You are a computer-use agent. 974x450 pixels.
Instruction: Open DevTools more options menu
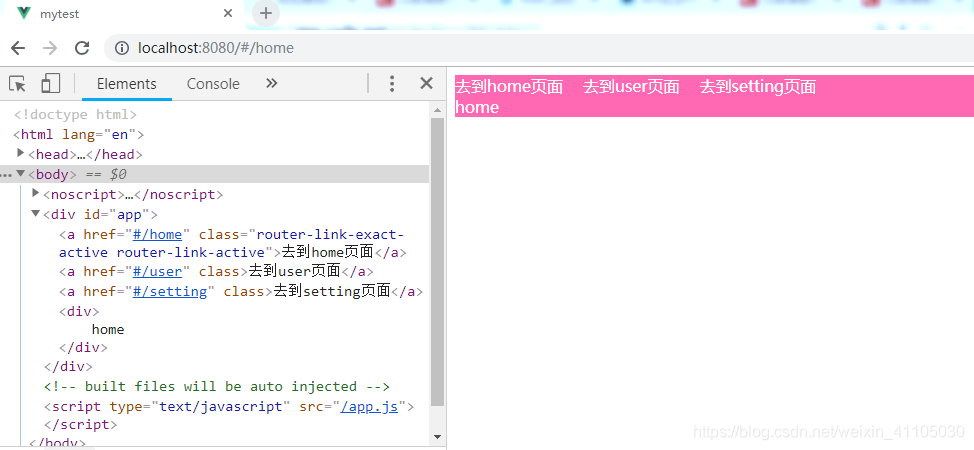tap(391, 83)
